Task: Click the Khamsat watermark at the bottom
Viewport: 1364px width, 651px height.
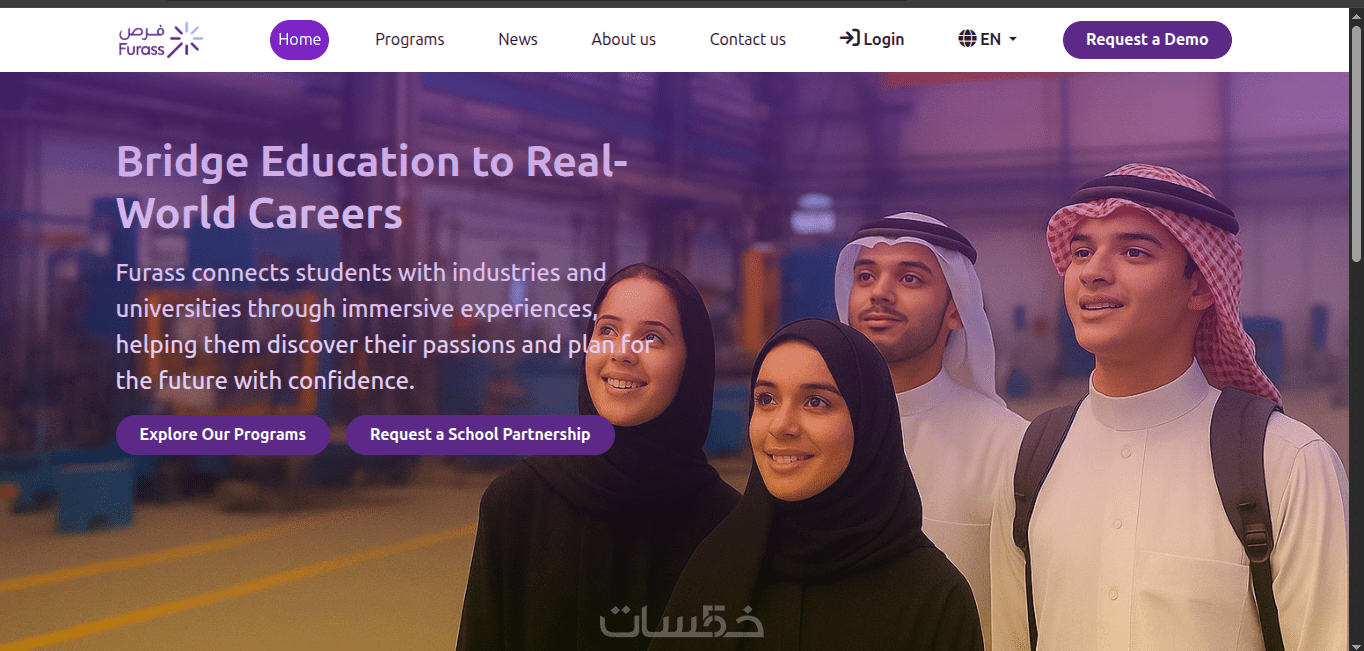Action: pyautogui.click(x=682, y=620)
